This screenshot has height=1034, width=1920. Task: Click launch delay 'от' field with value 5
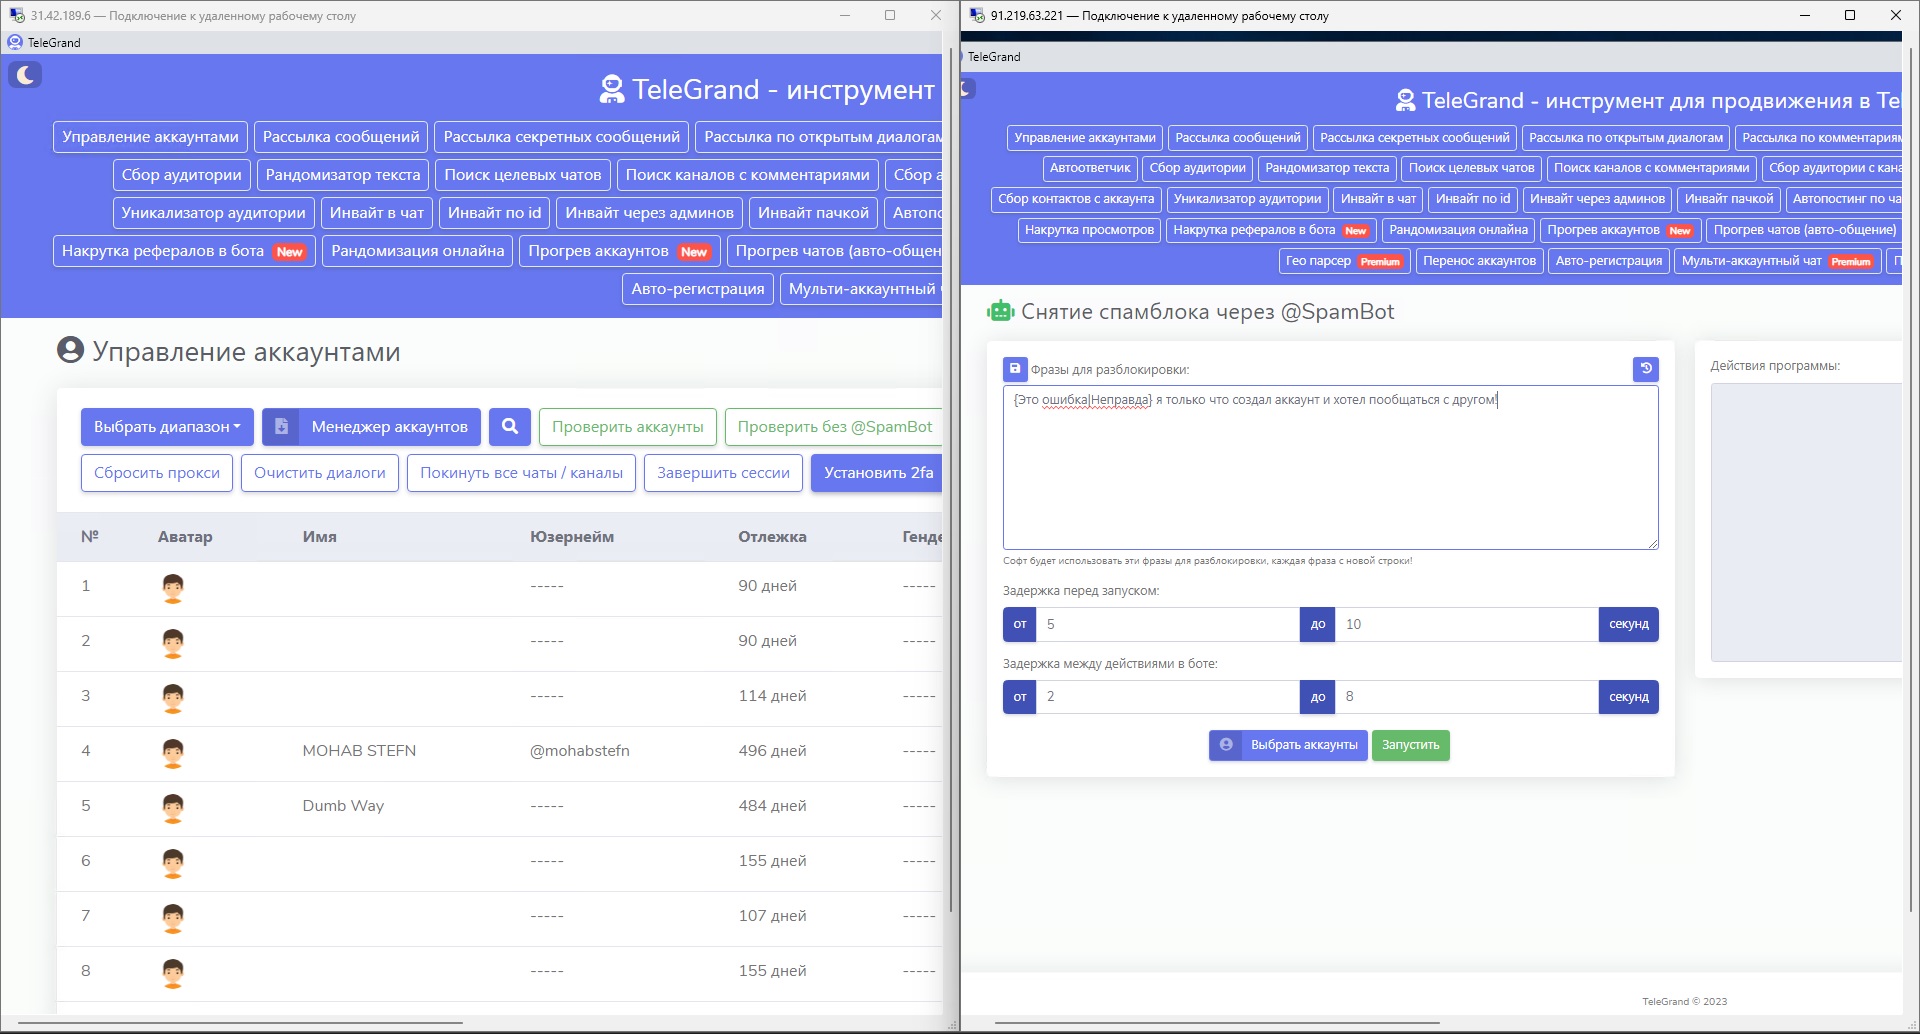tap(1168, 624)
